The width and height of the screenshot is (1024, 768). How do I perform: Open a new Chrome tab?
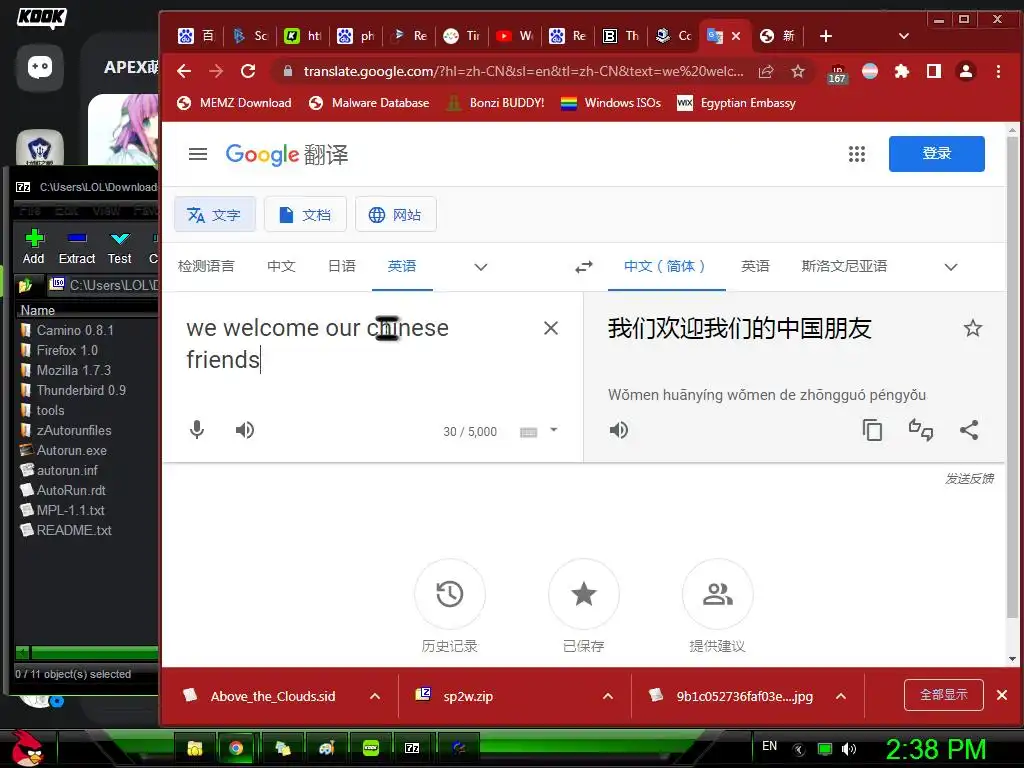(x=825, y=36)
